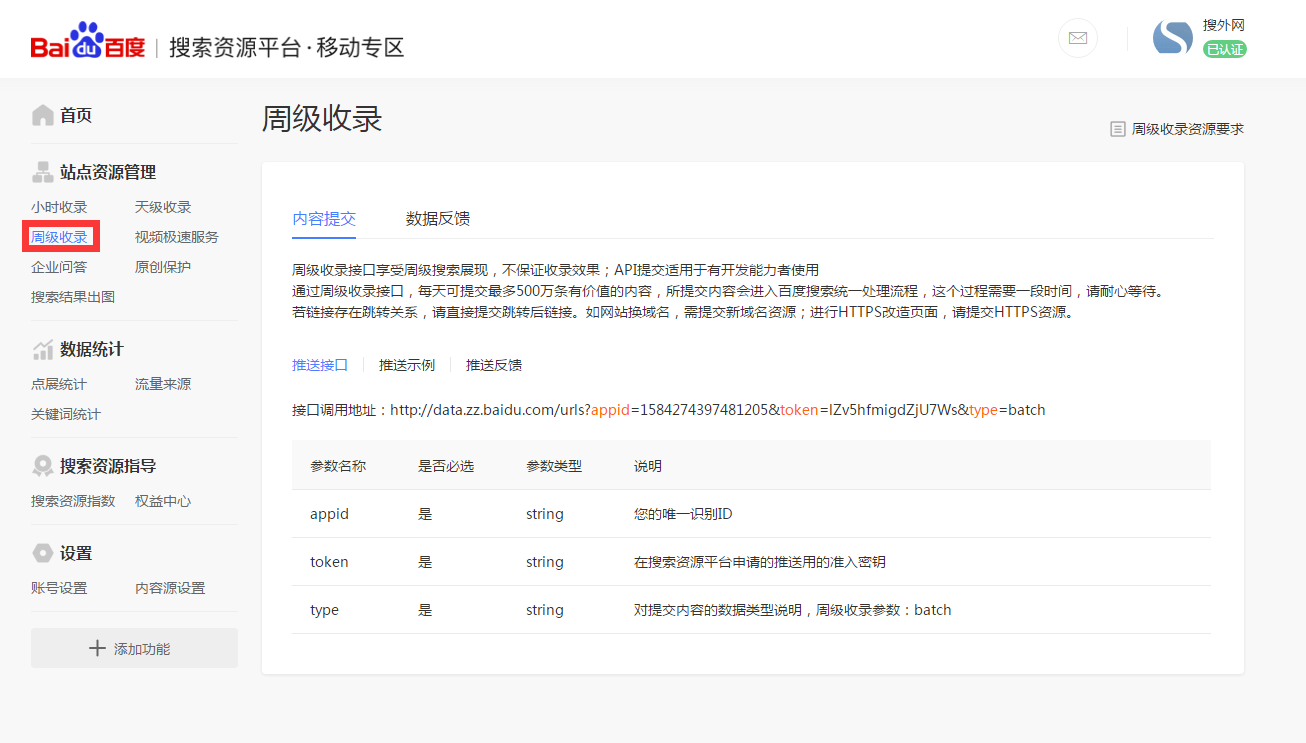Click the 设置 gear icon in sidebar
The height and width of the screenshot is (743, 1306).
coord(43,552)
